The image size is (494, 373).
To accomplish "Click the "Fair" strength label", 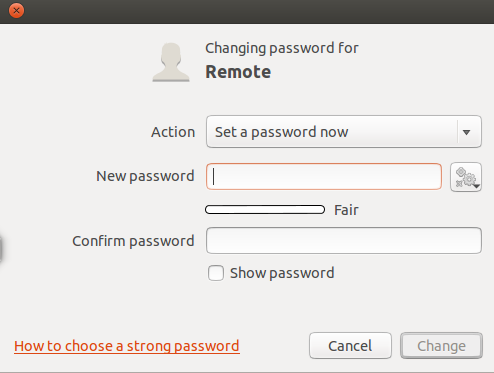I will (x=346, y=210).
